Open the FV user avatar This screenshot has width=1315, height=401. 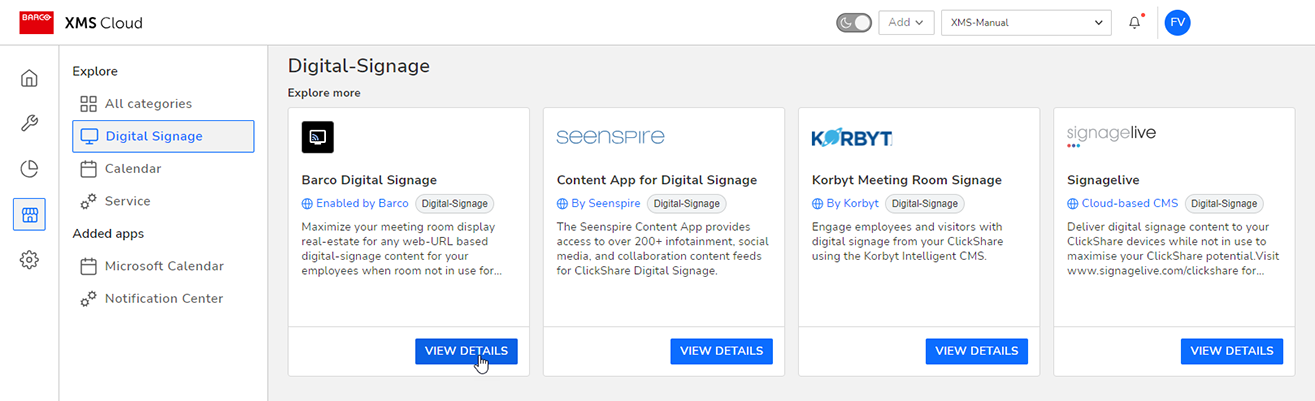click(1178, 22)
